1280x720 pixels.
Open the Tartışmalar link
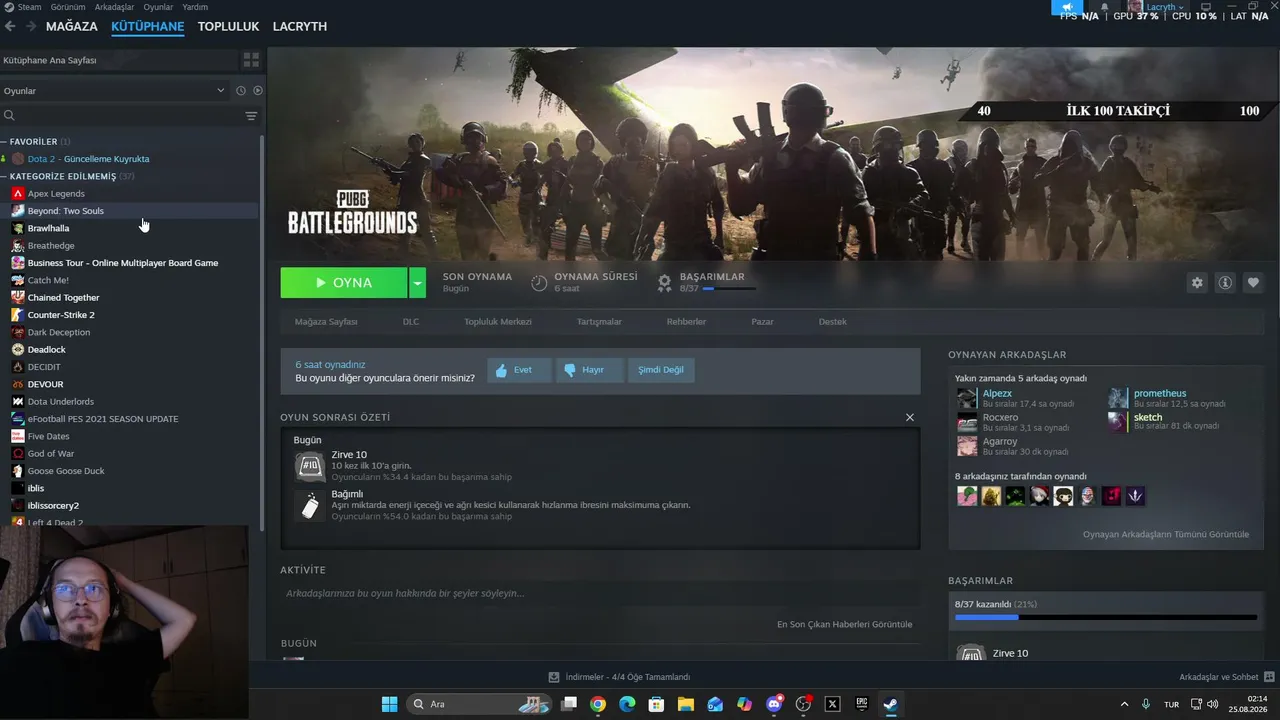599,322
